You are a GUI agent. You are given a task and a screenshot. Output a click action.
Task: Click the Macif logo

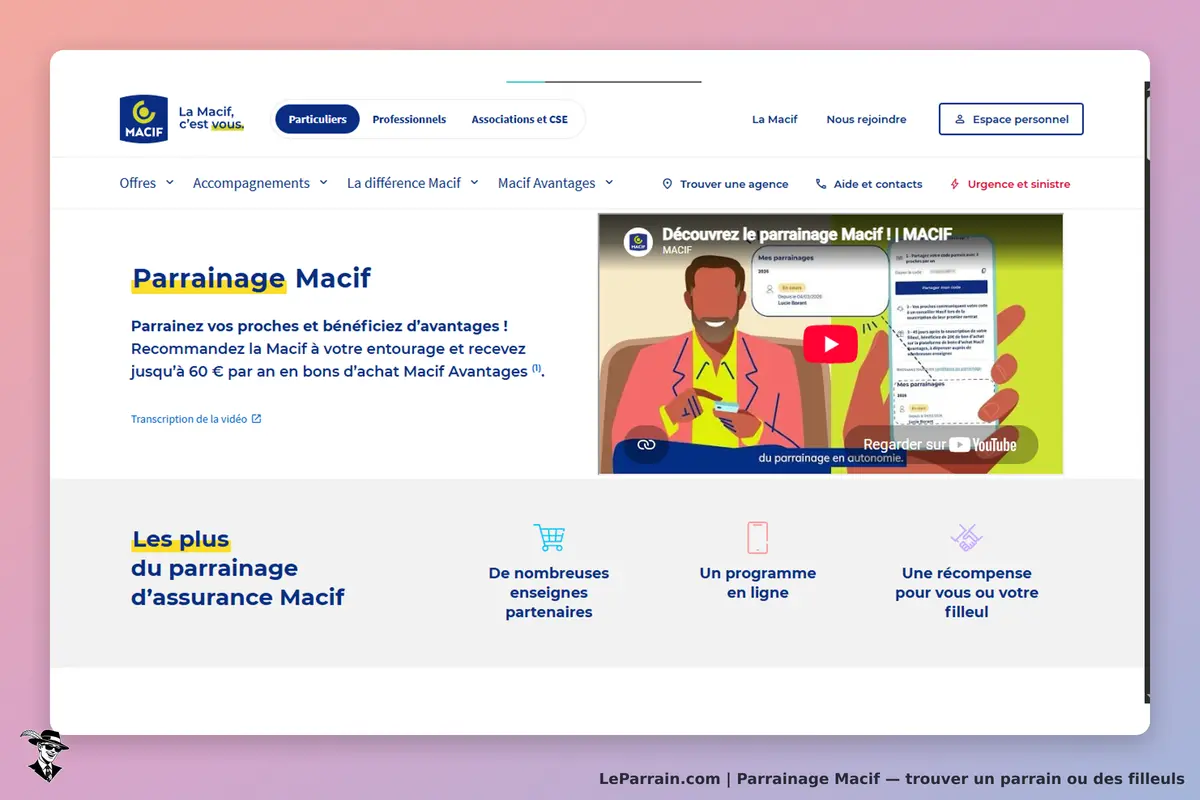point(143,119)
